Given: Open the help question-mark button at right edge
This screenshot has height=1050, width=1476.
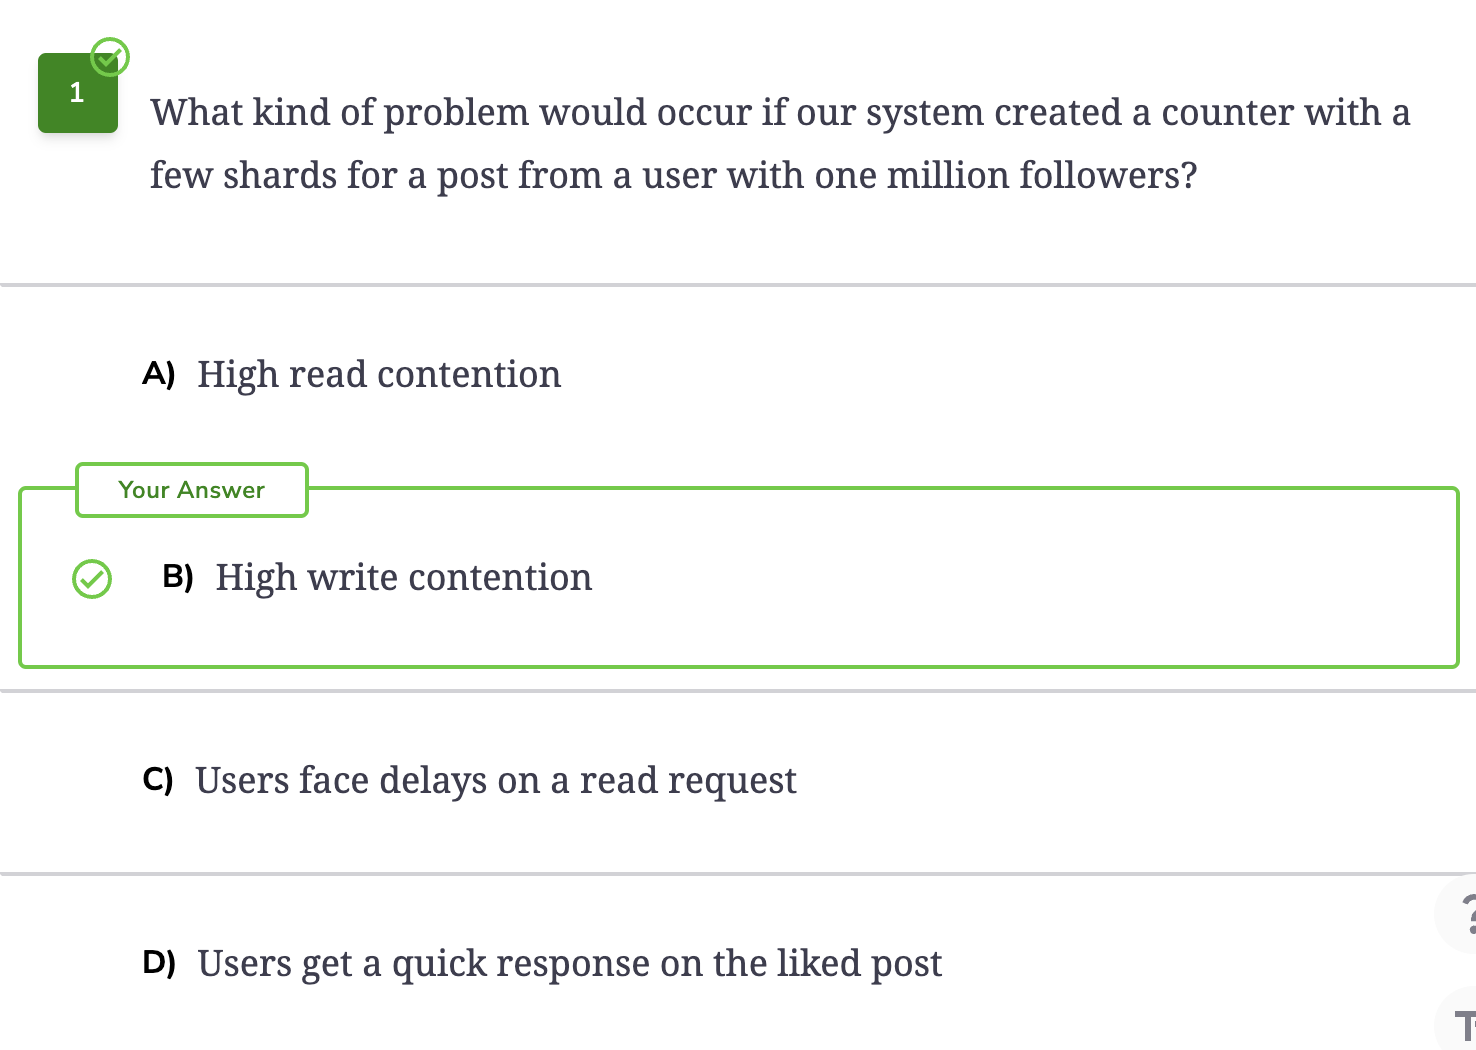Looking at the screenshot, I should pyautogui.click(x=1458, y=914).
